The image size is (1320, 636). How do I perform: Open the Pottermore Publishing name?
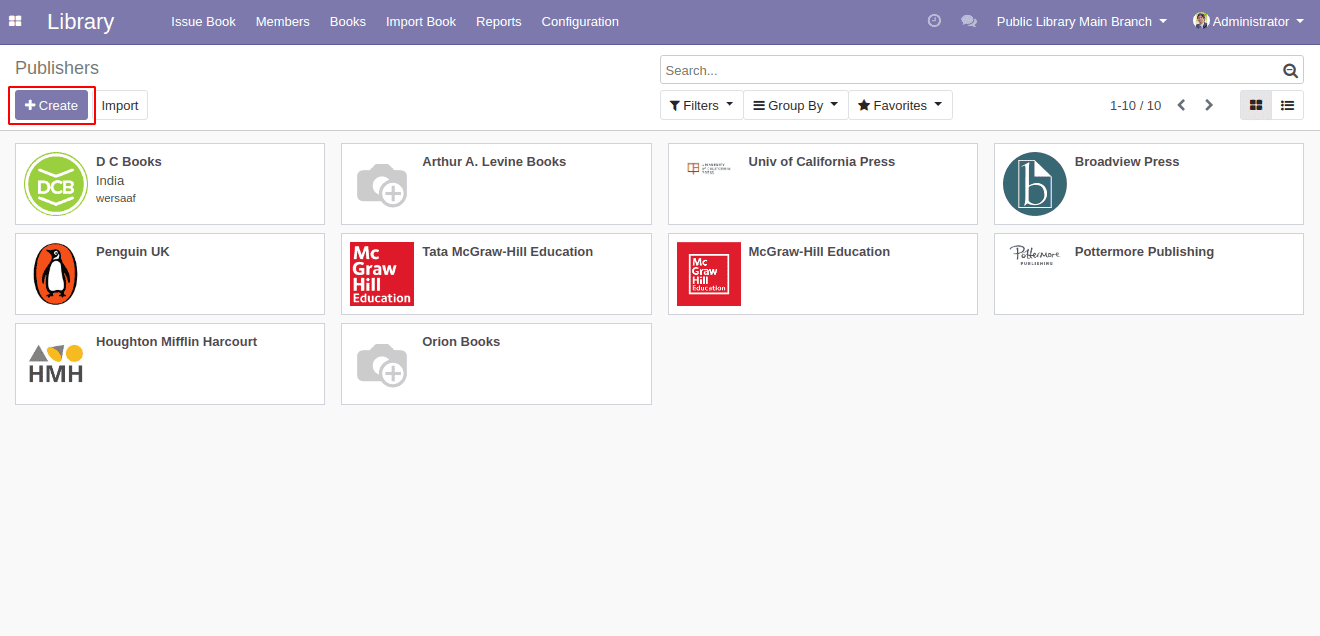click(x=1144, y=252)
